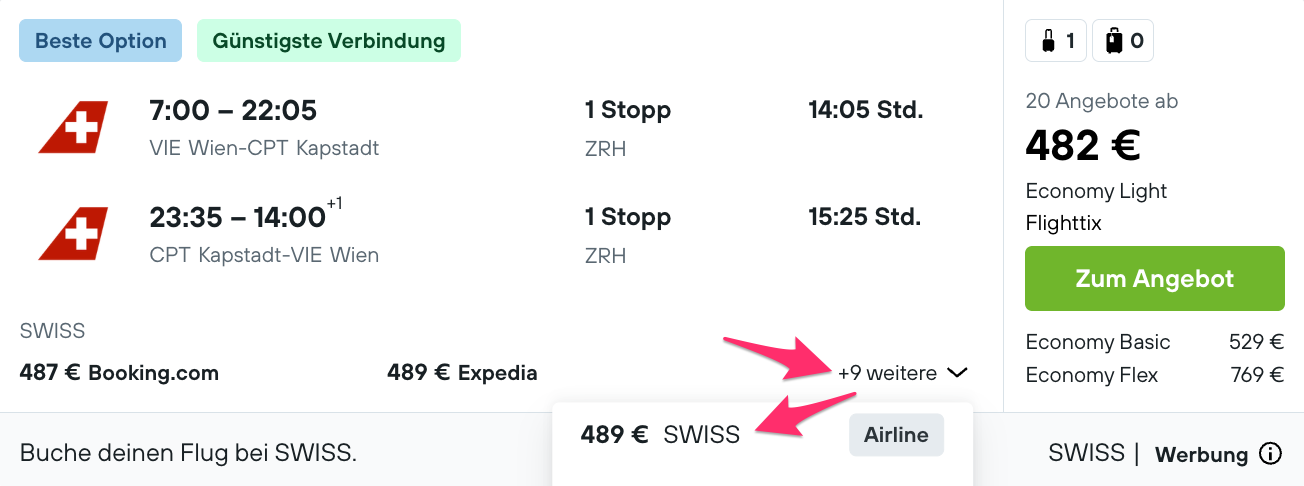This screenshot has height=486, width=1304.
Task: Open the +9 weitere offers list
Action: pos(887,373)
